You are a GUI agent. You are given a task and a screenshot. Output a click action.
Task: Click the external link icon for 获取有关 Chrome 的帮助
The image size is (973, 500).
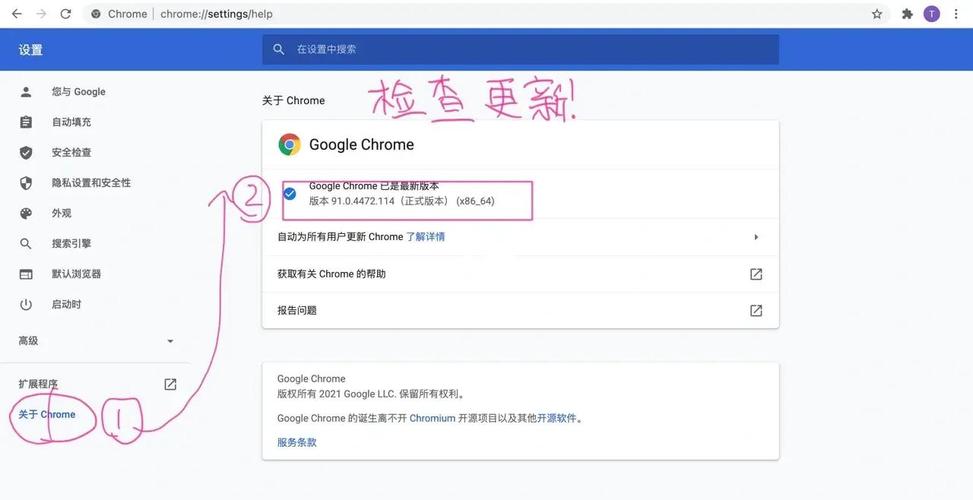tap(756, 274)
